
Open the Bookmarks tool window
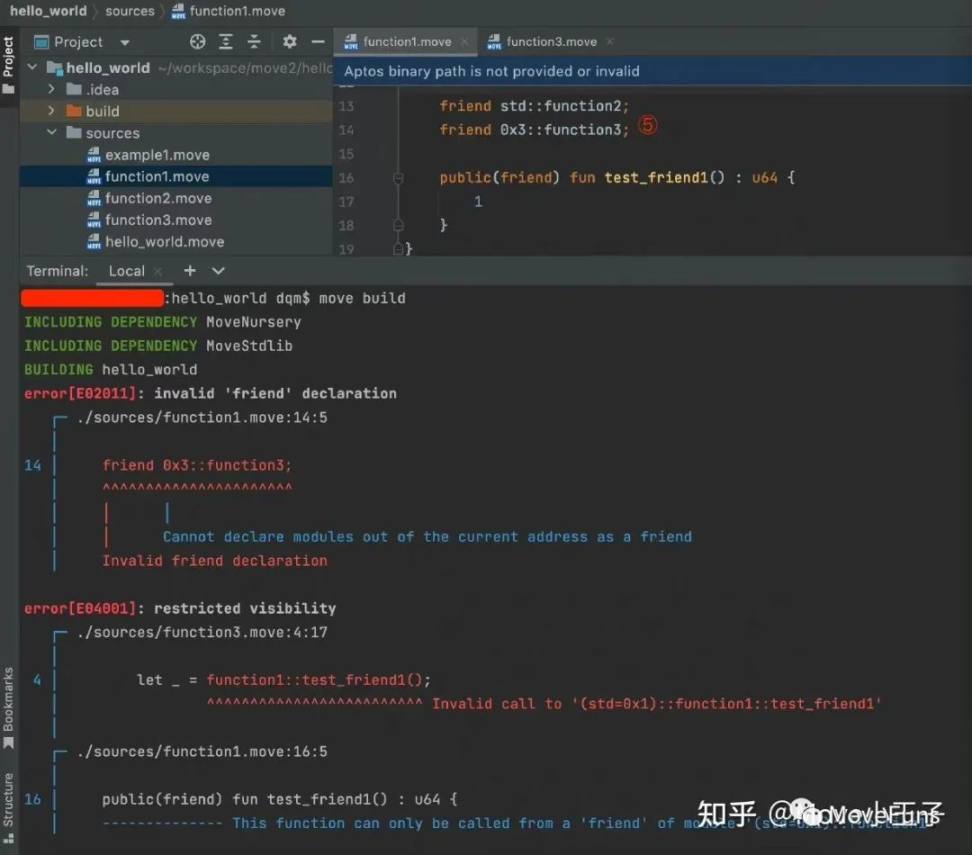tap(8, 706)
